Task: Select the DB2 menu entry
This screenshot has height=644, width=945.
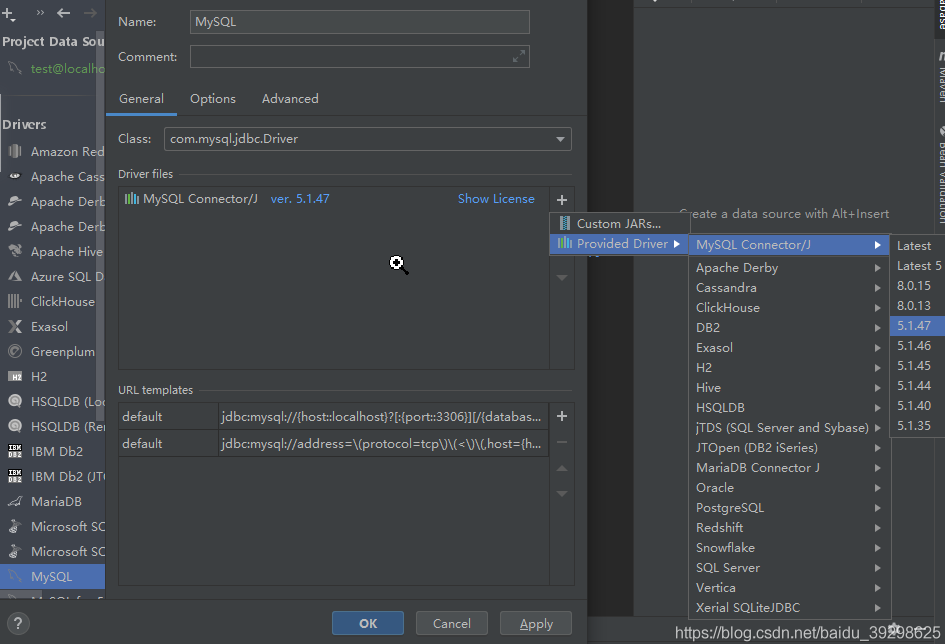Action: [789, 328]
